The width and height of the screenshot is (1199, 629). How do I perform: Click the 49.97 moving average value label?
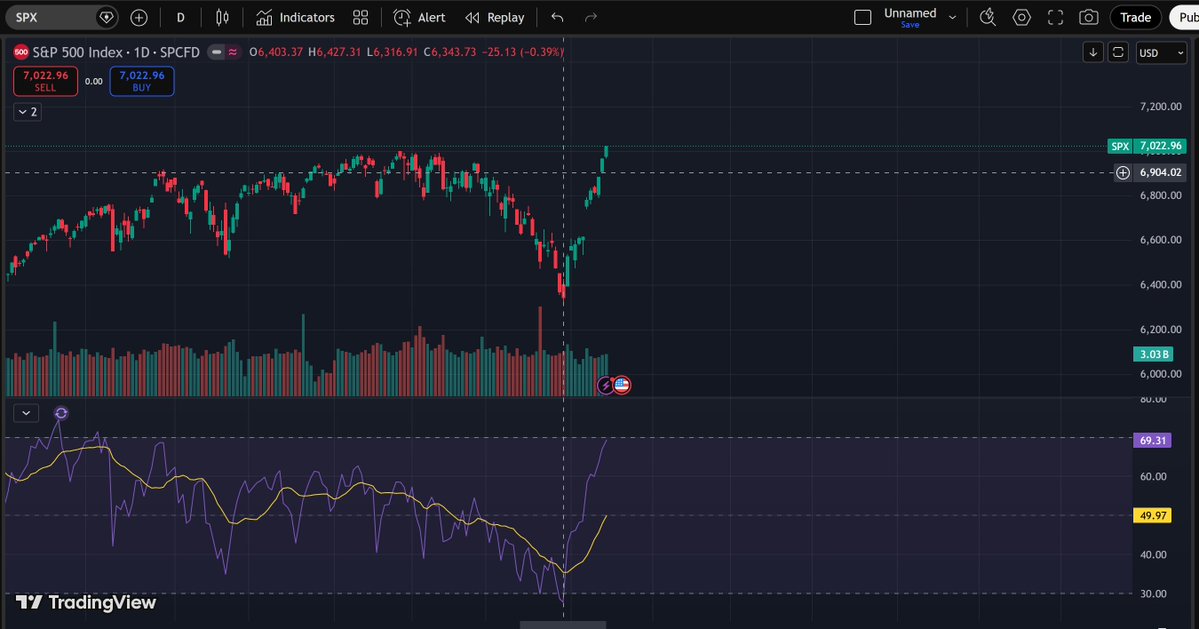point(1152,515)
